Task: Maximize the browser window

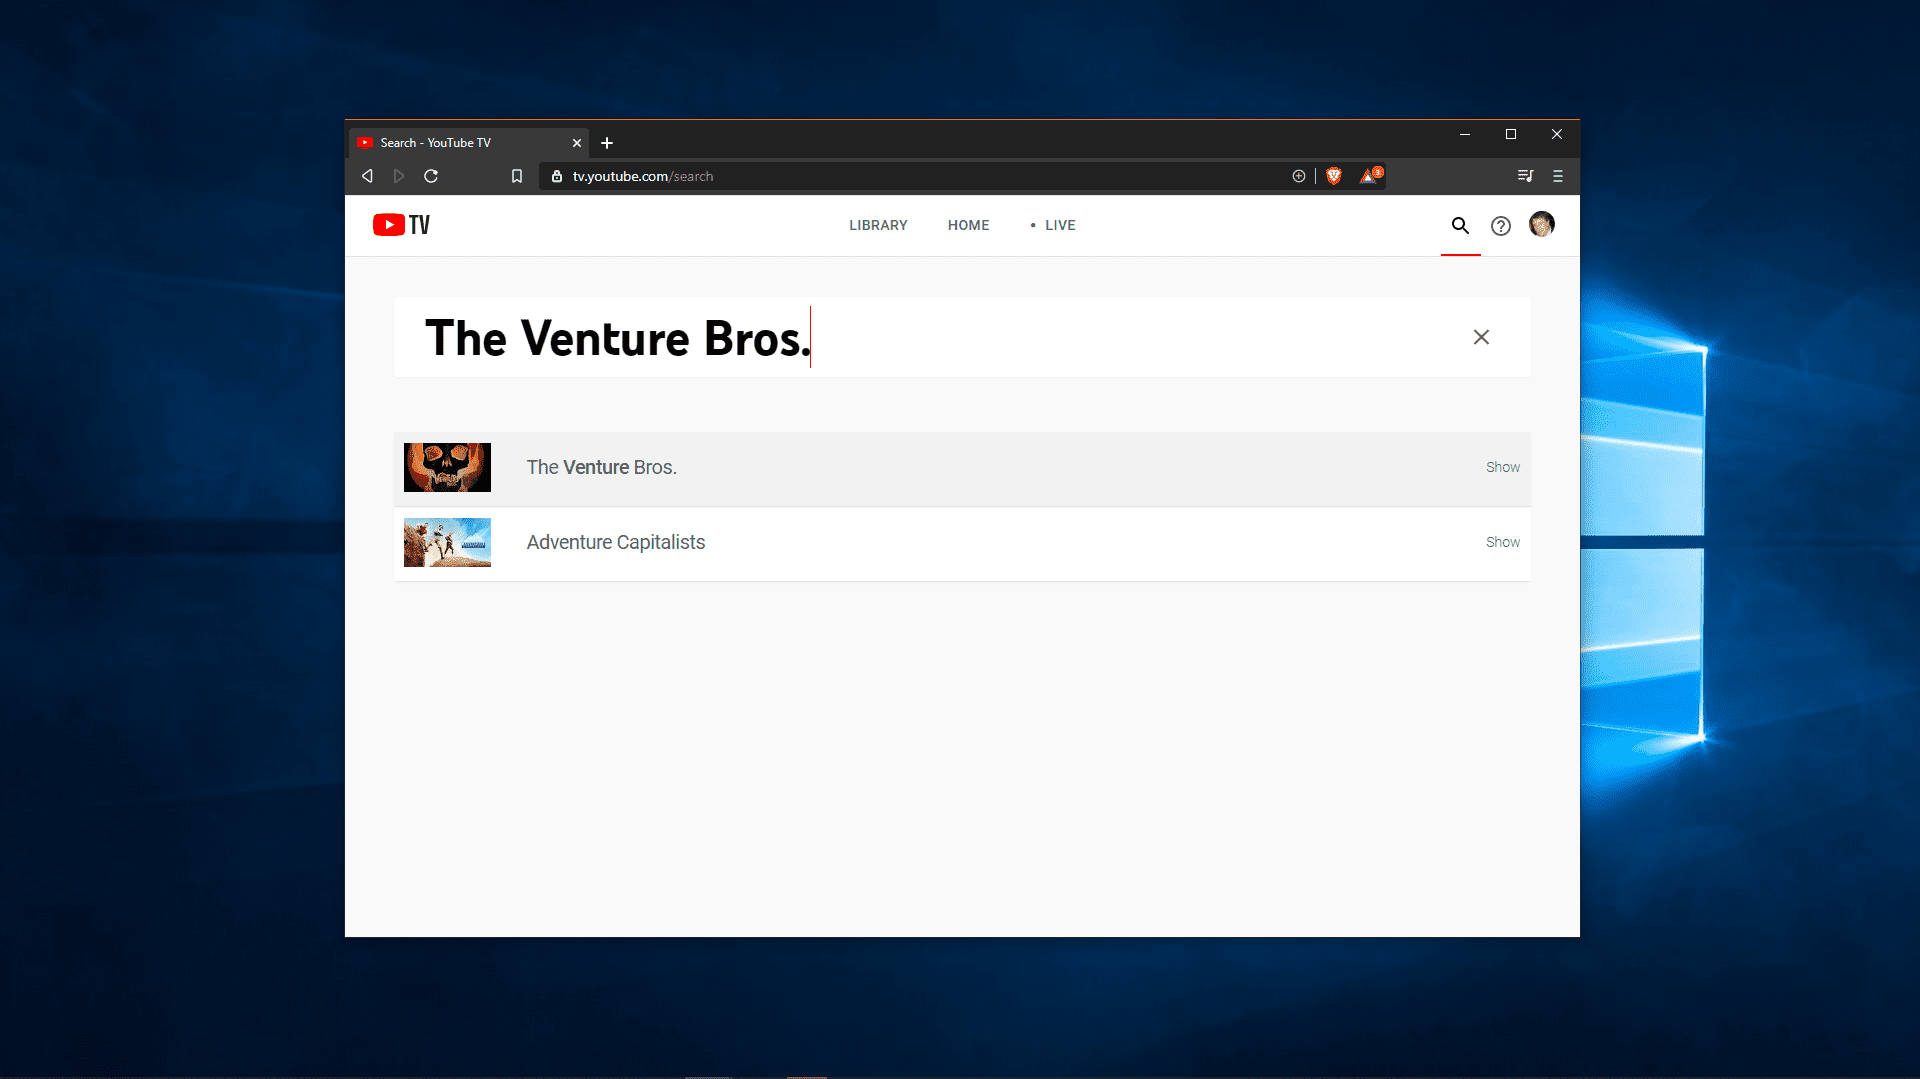Action: (x=1510, y=134)
